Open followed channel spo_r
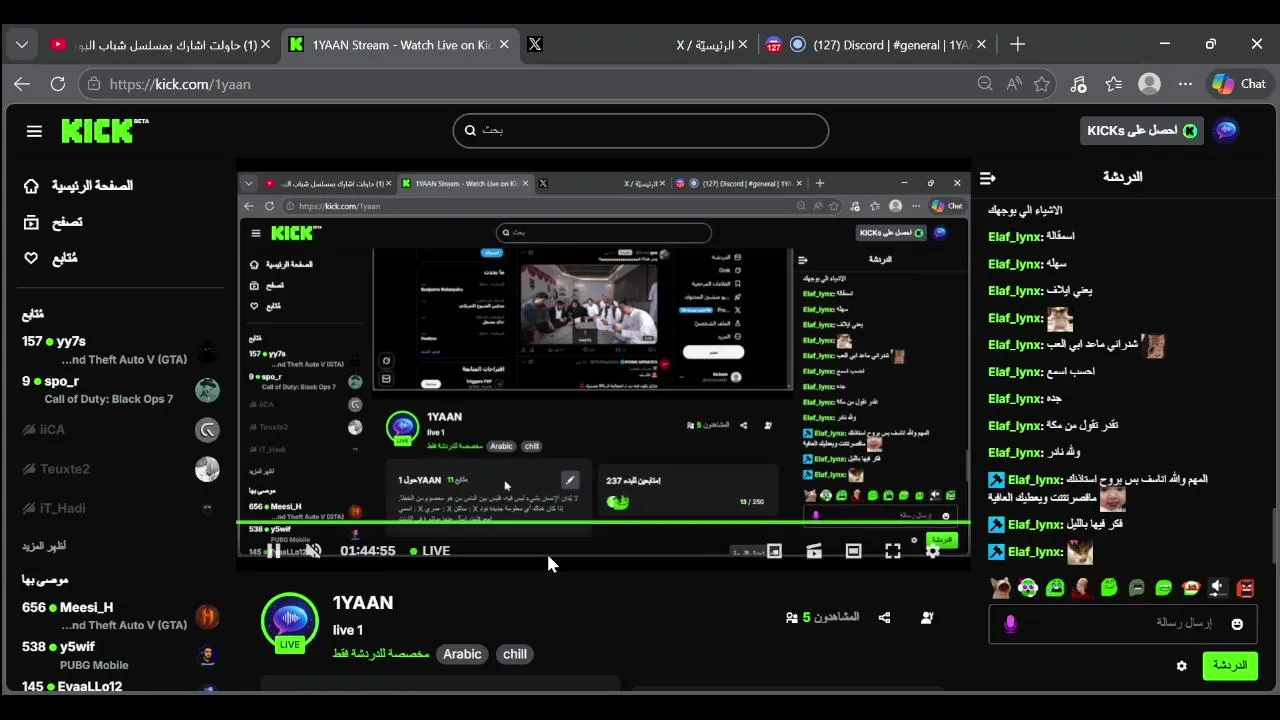The width and height of the screenshot is (1280, 720). point(120,390)
